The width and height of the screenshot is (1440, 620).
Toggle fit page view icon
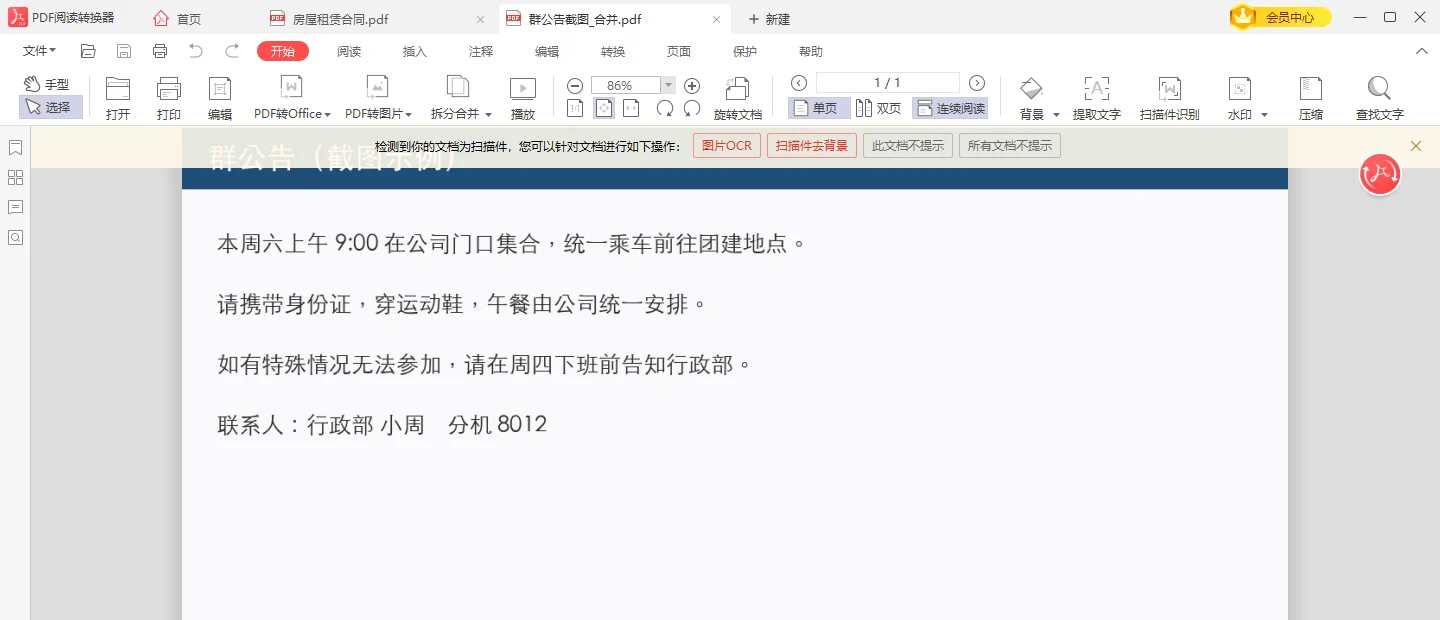pyautogui.click(x=604, y=108)
